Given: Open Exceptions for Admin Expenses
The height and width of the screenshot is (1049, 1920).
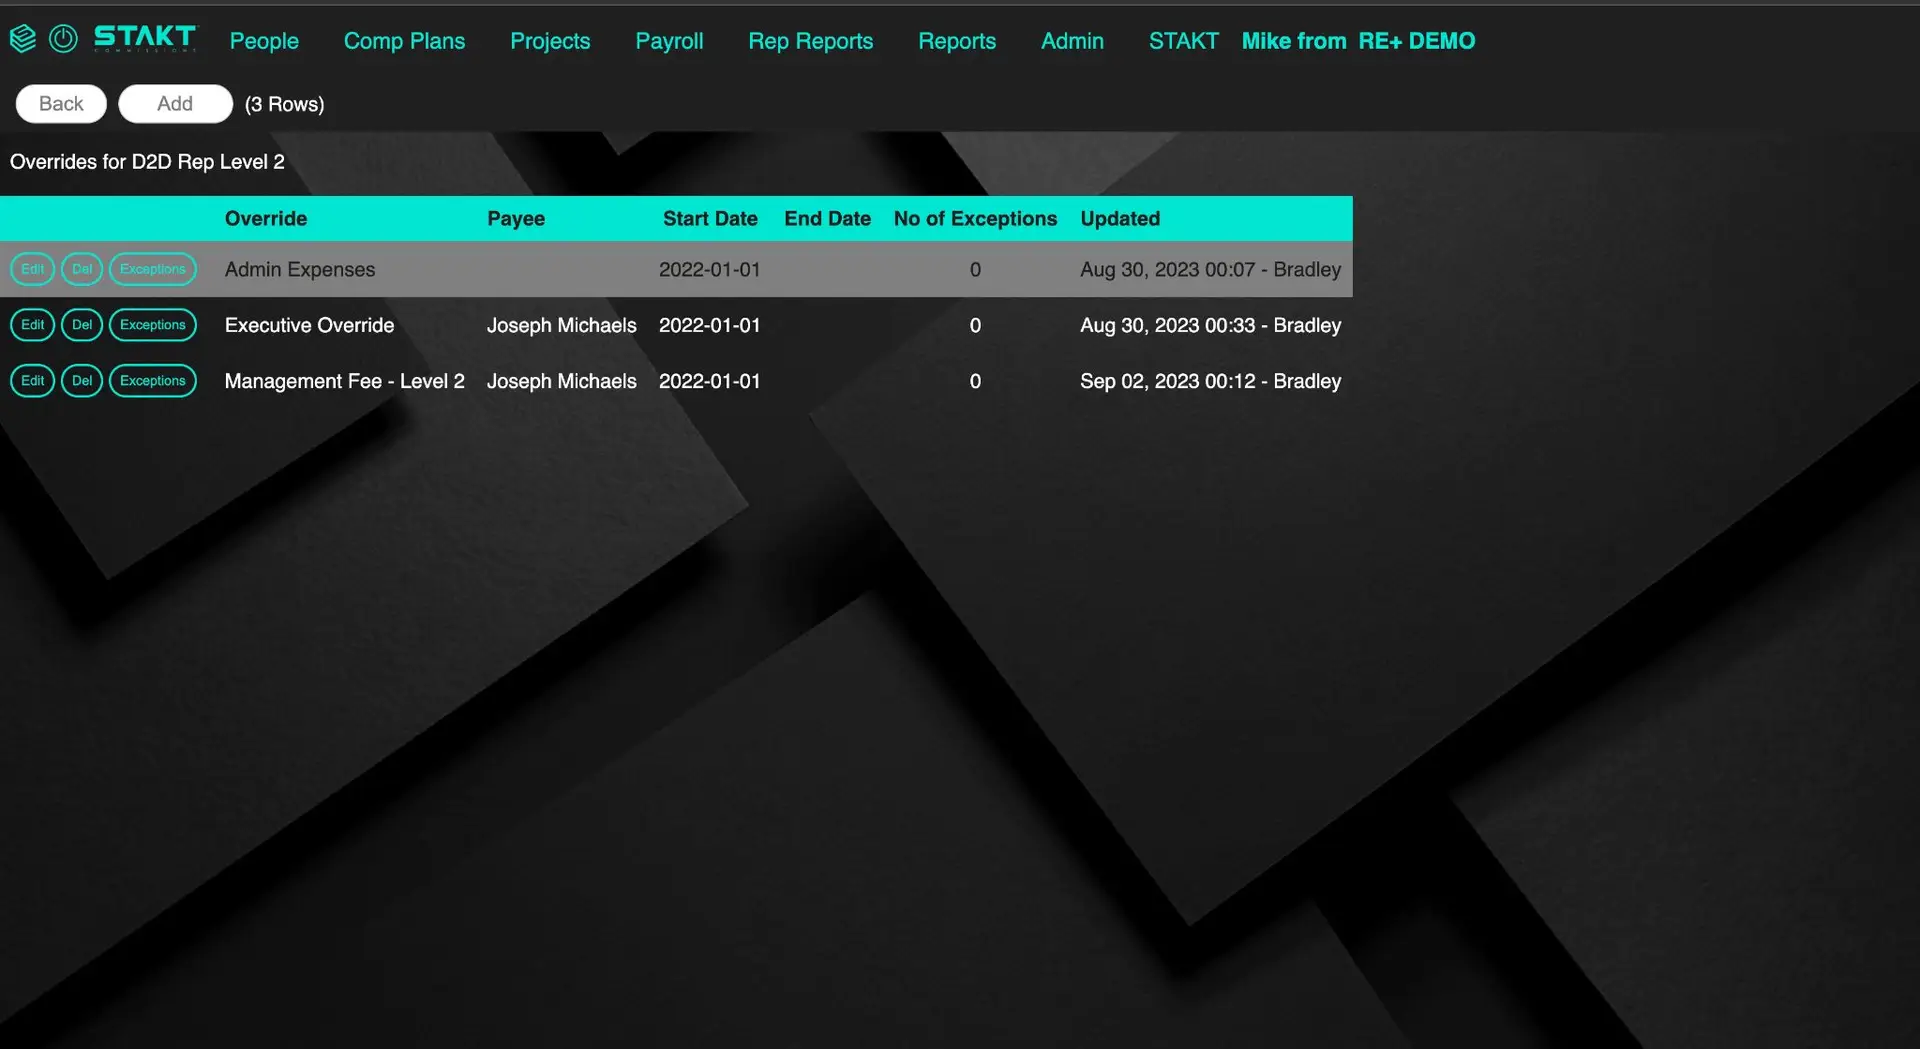Looking at the screenshot, I should [x=153, y=269].
